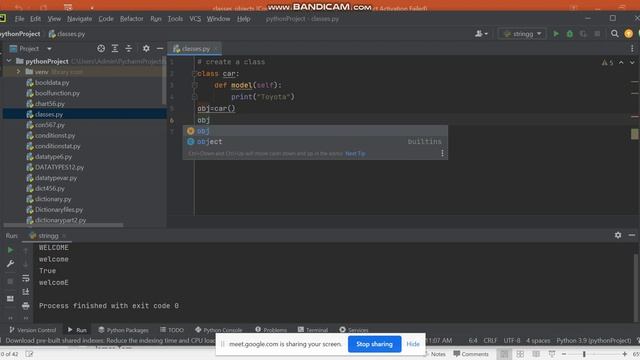640x360 pixels.
Task: Open the Python Packages tool window
Action: 123,330
